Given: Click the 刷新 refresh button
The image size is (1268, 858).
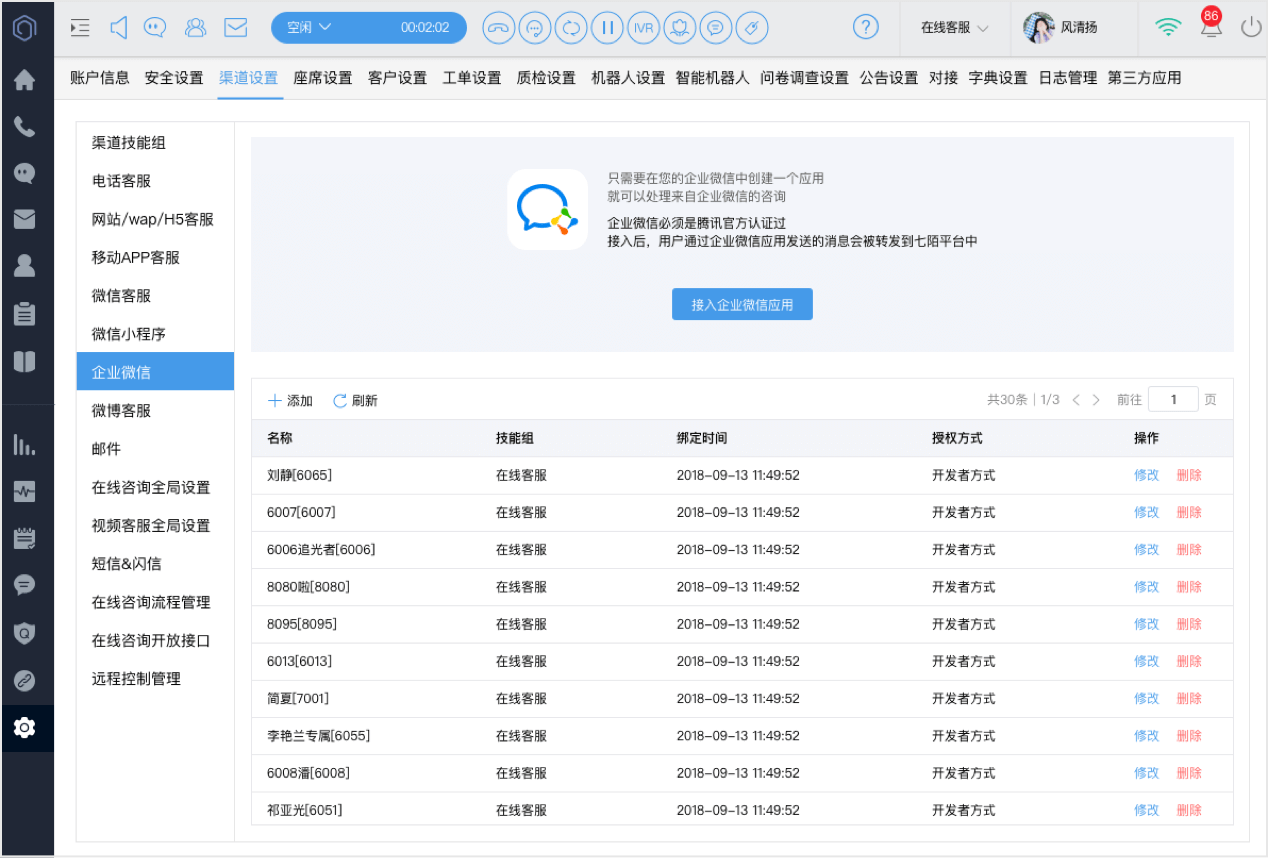Looking at the screenshot, I should [x=356, y=400].
